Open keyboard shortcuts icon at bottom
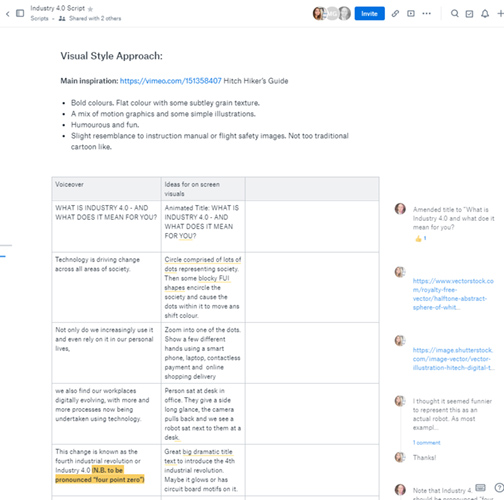504x500 pixels. 480,488
